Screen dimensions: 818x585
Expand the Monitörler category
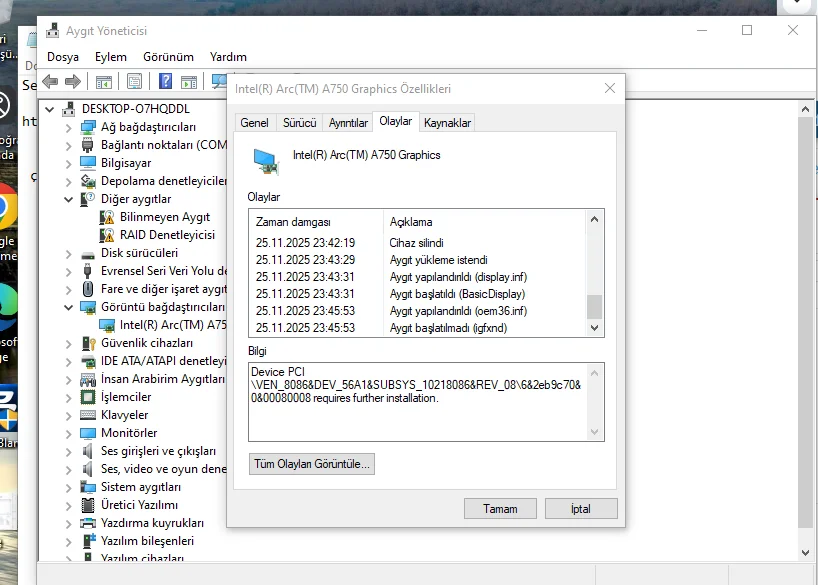coord(68,433)
